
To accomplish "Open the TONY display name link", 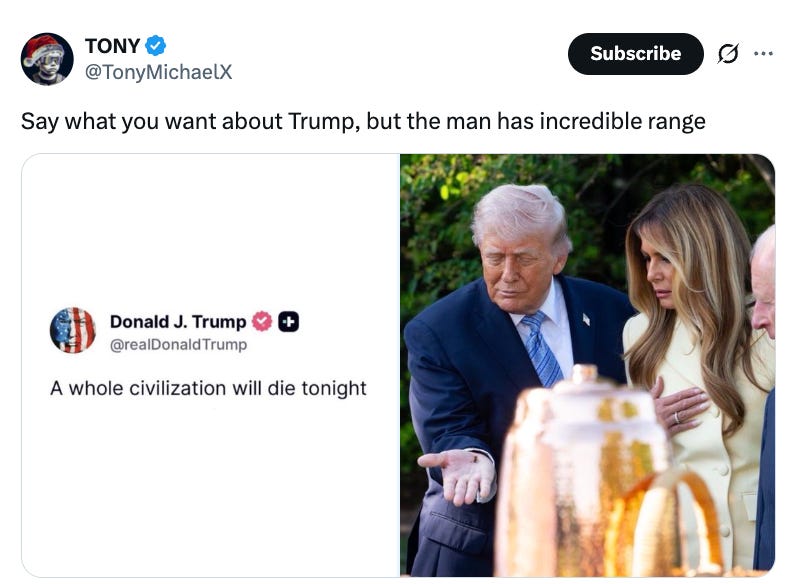I will click(x=112, y=46).
